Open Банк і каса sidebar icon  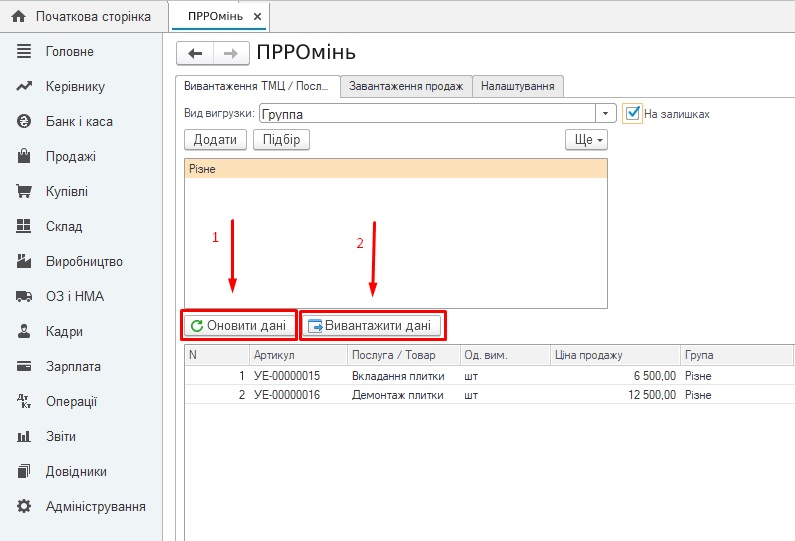[x=25, y=121]
